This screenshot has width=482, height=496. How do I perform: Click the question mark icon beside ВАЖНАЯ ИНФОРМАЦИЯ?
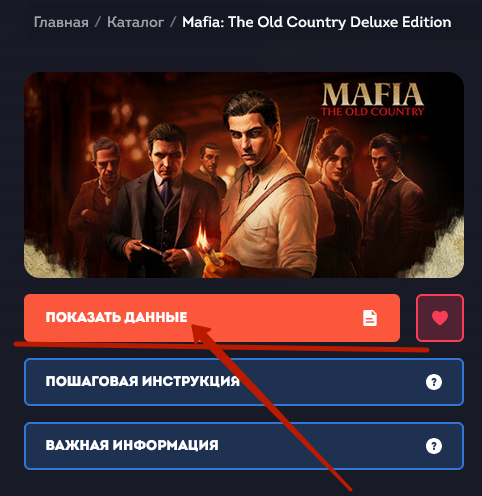point(434,446)
